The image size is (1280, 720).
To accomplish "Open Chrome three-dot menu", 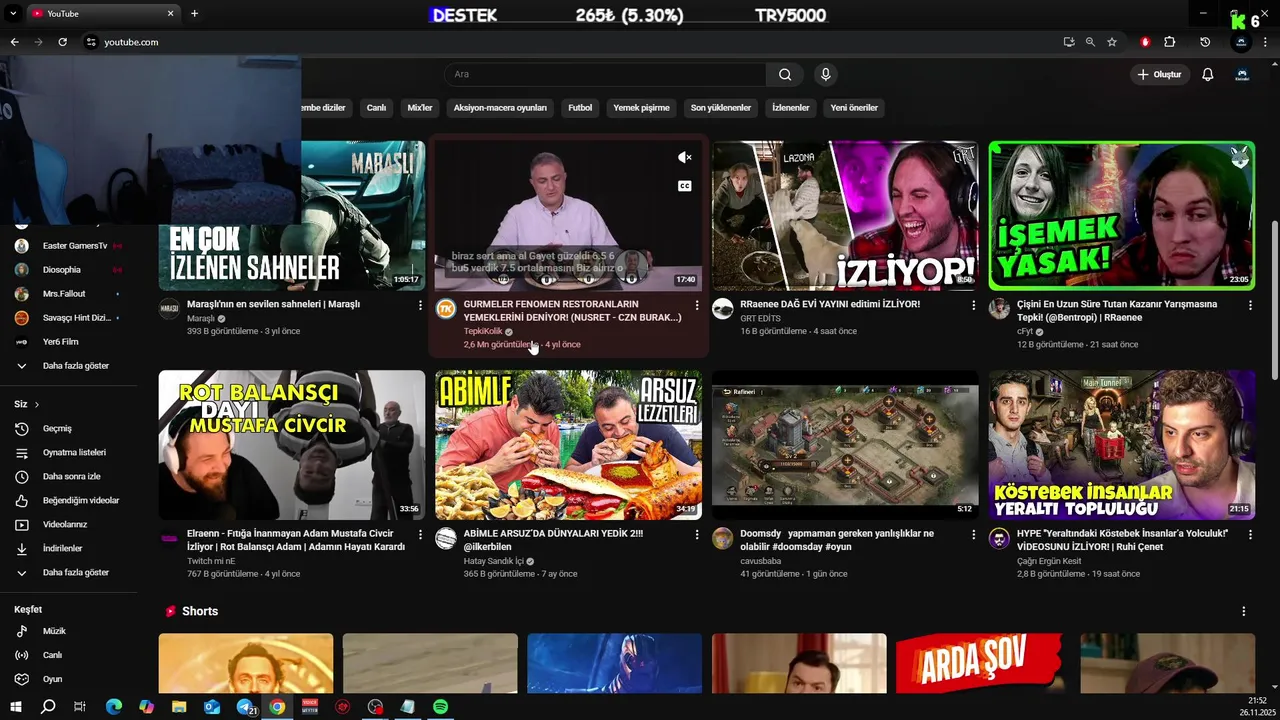I will coord(1266,42).
